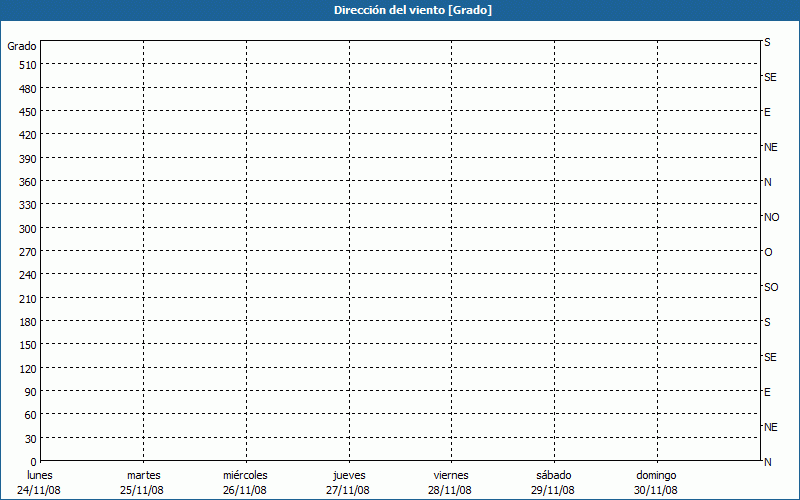Select the martes day label

[143, 475]
